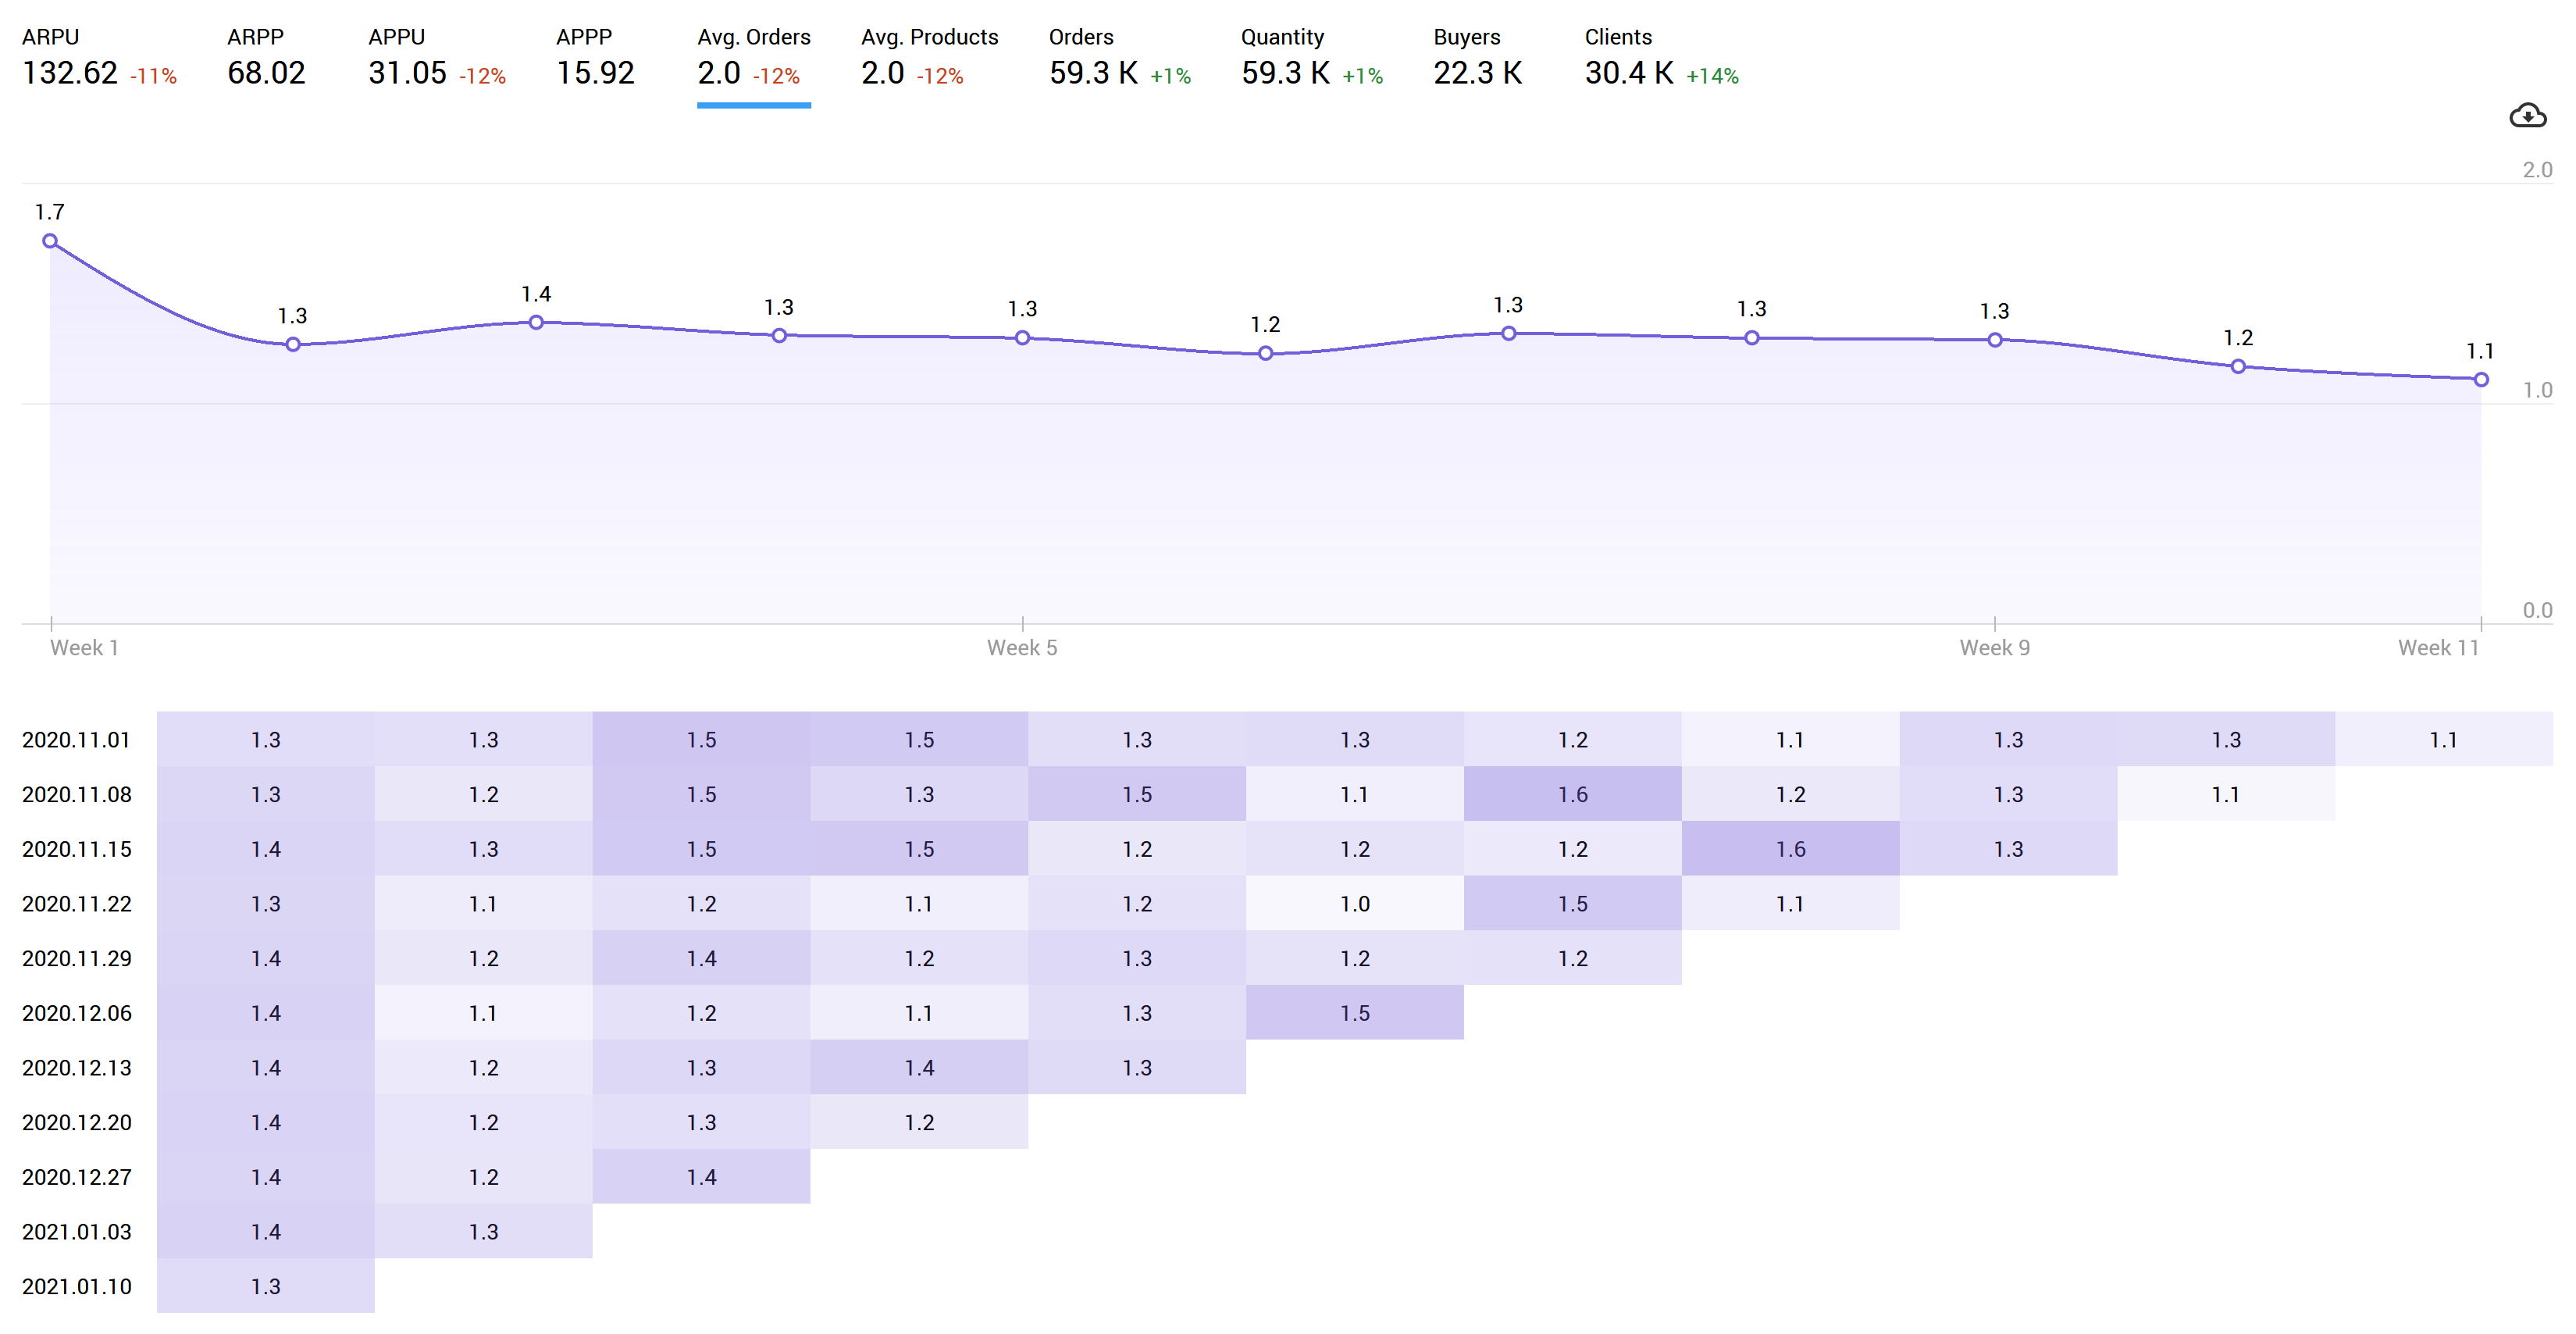This screenshot has height=1334, width=2576.
Task: Switch to the Avg. Products tab
Action: tap(930, 58)
